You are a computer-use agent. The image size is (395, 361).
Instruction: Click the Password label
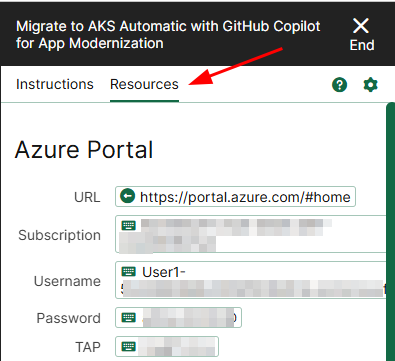[68, 318]
